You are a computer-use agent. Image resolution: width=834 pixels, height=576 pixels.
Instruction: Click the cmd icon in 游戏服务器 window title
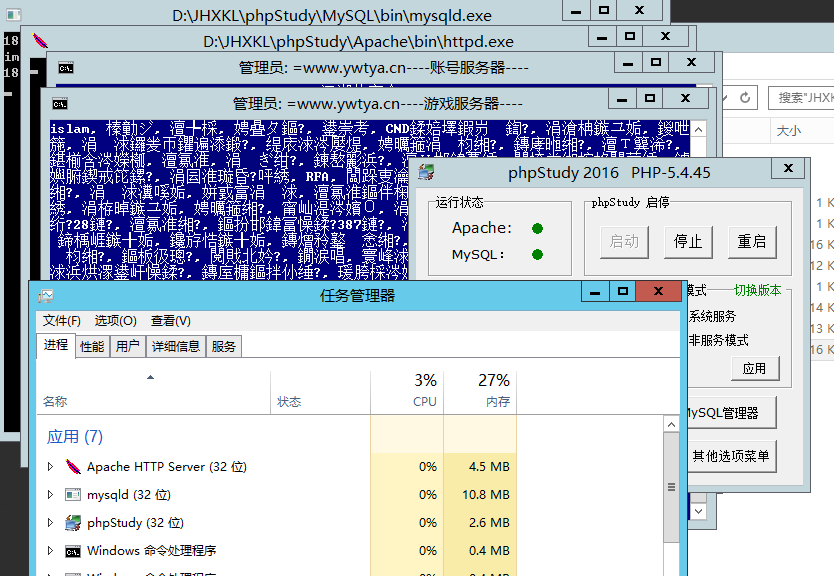coord(60,104)
